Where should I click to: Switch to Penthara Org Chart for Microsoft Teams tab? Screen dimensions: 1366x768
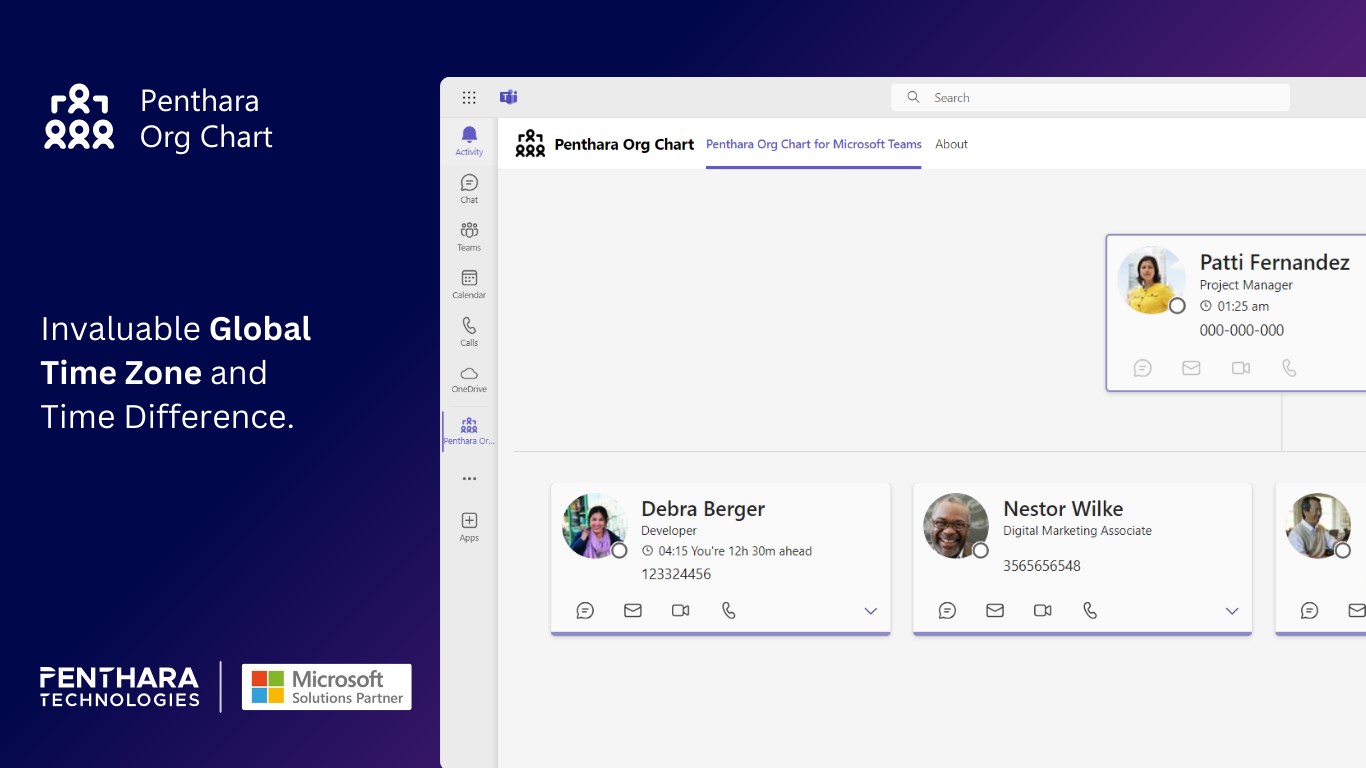(814, 144)
